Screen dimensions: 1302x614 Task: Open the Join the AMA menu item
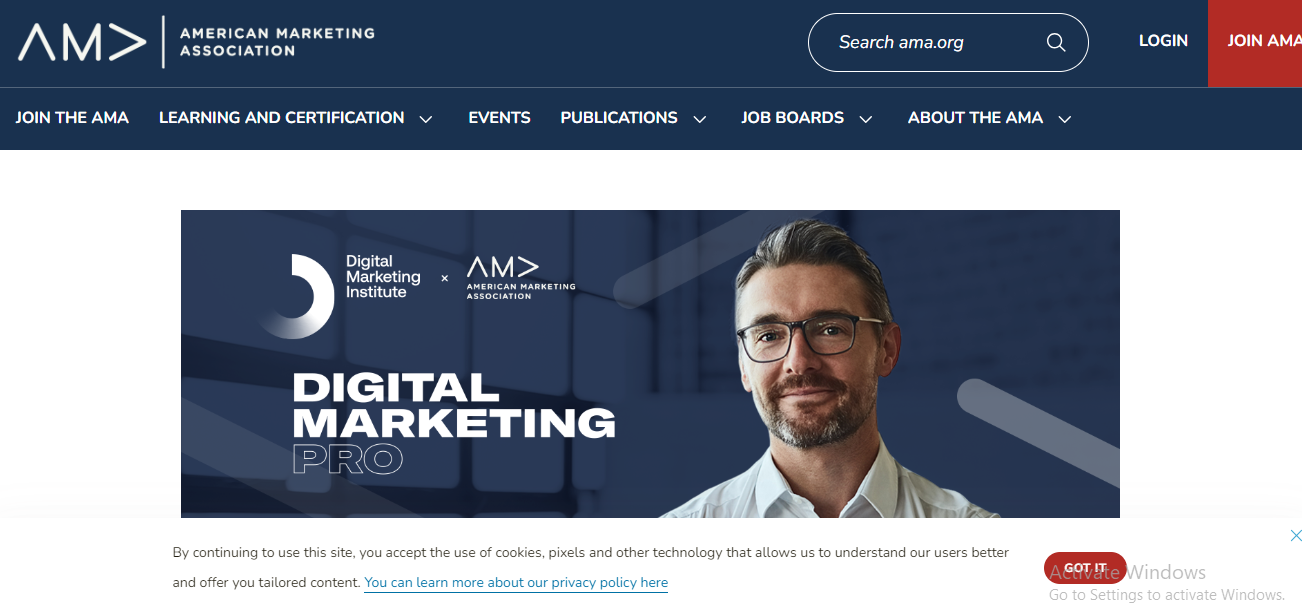pyautogui.click(x=72, y=118)
